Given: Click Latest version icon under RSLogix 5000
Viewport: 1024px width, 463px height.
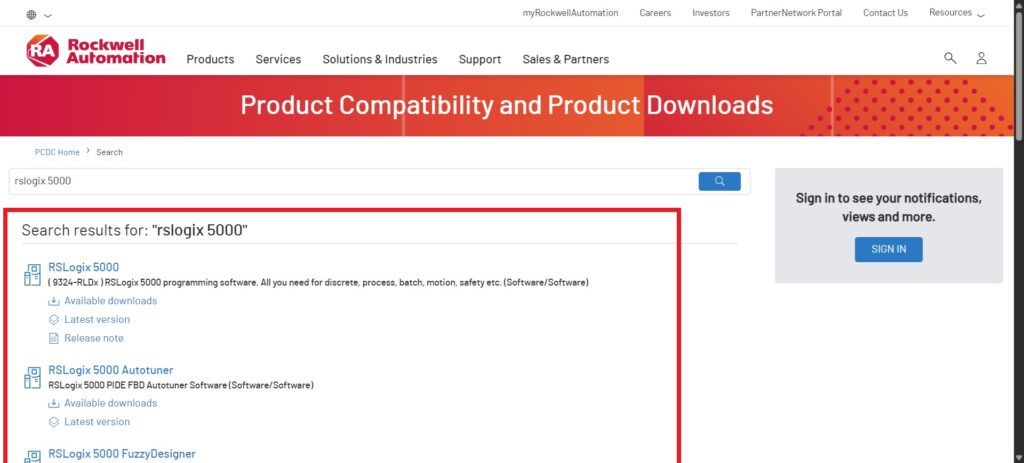Looking at the screenshot, I should [x=54, y=320].
